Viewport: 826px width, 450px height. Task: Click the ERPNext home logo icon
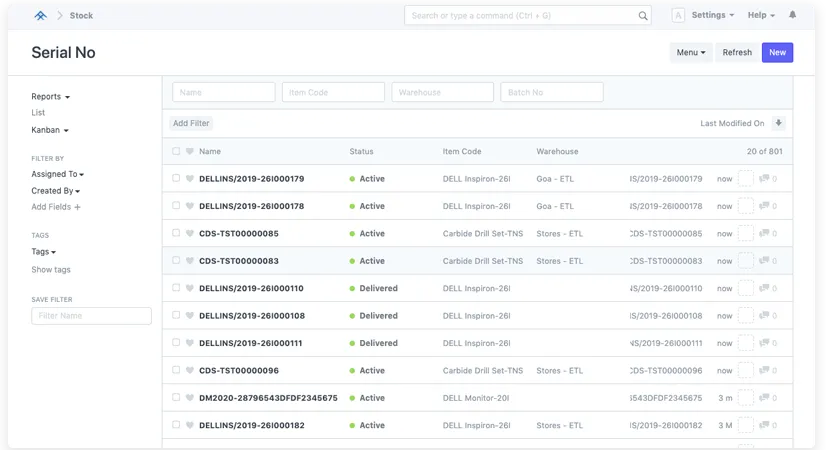pyautogui.click(x=40, y=16)
